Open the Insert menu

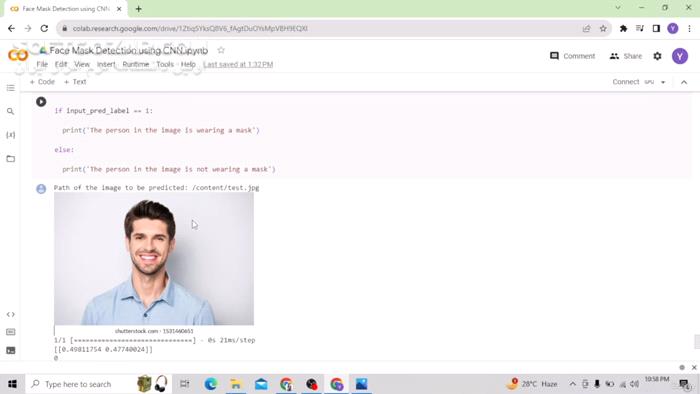(x=106, y=64)
